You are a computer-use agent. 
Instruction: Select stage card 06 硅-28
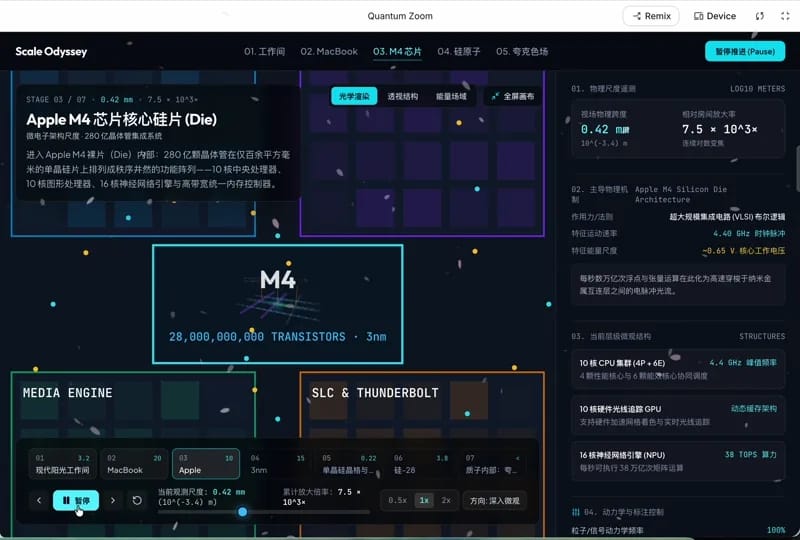(421, 464)
